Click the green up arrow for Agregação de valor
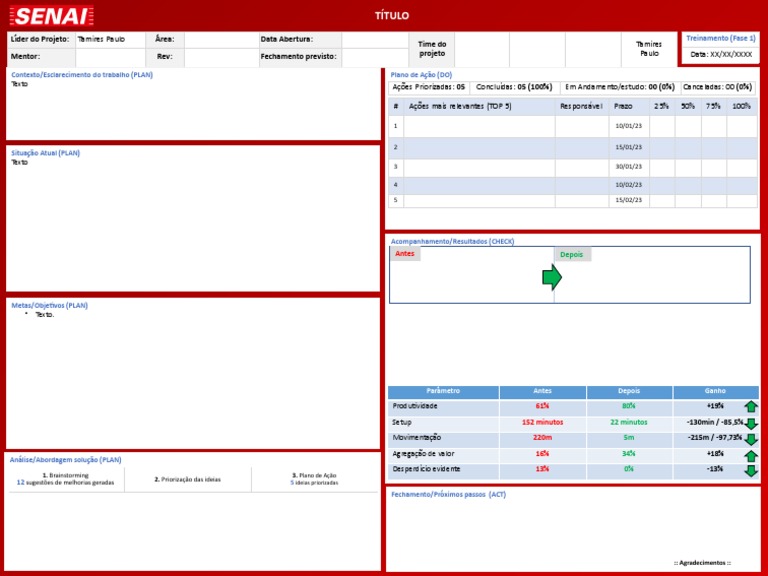The height and width of the screenshot is (576, 768). coord(750,455)
